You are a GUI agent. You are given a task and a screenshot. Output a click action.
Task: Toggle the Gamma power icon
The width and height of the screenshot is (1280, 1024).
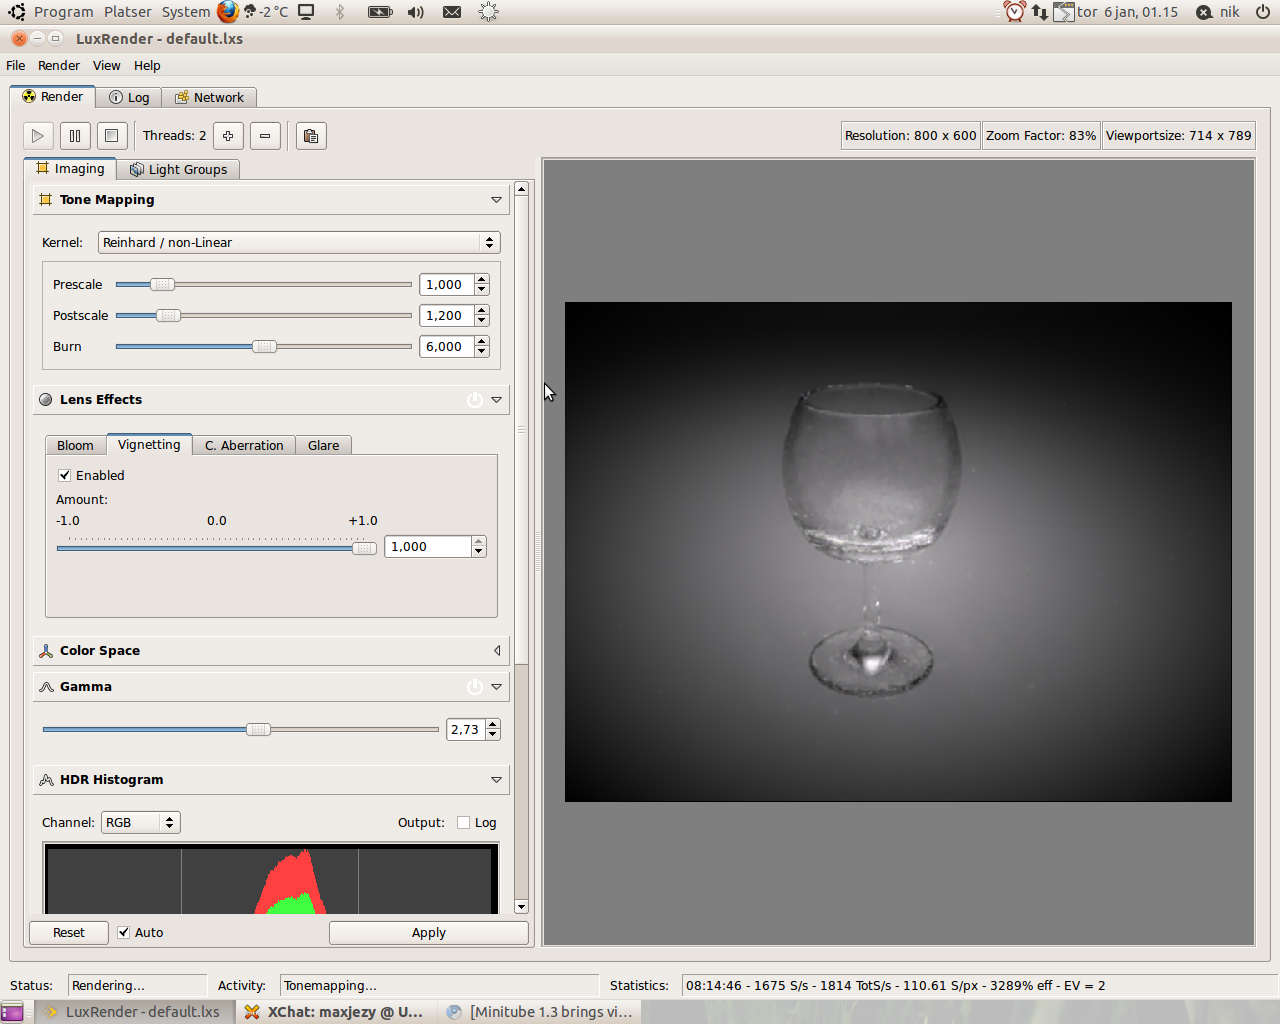click(x=475, y=687)
